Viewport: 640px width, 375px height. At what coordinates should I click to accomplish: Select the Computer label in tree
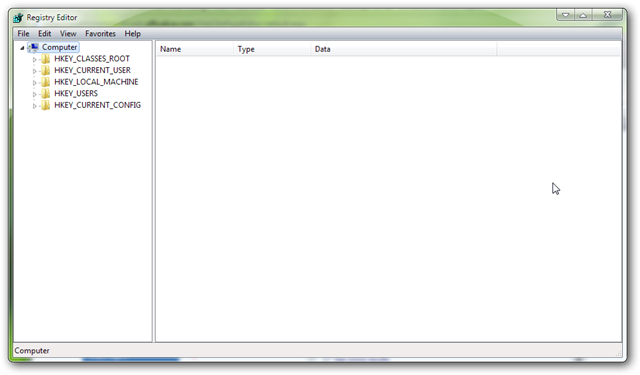(x=60, y=47)
